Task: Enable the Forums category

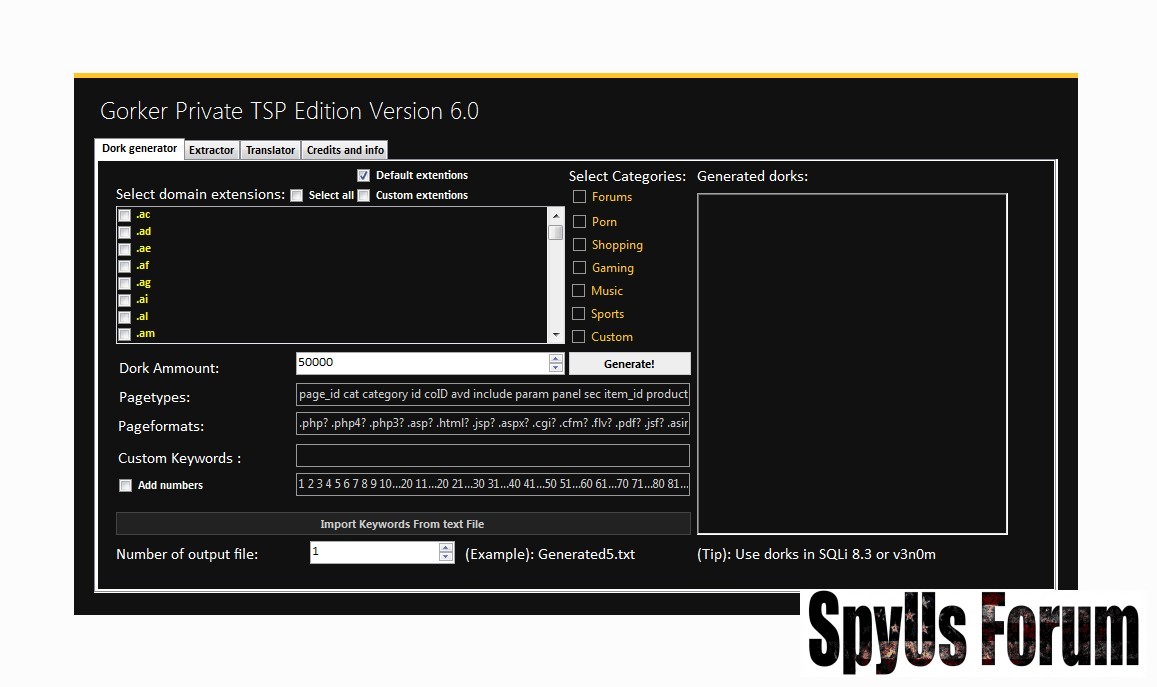Action: click(x=579, y=197)
